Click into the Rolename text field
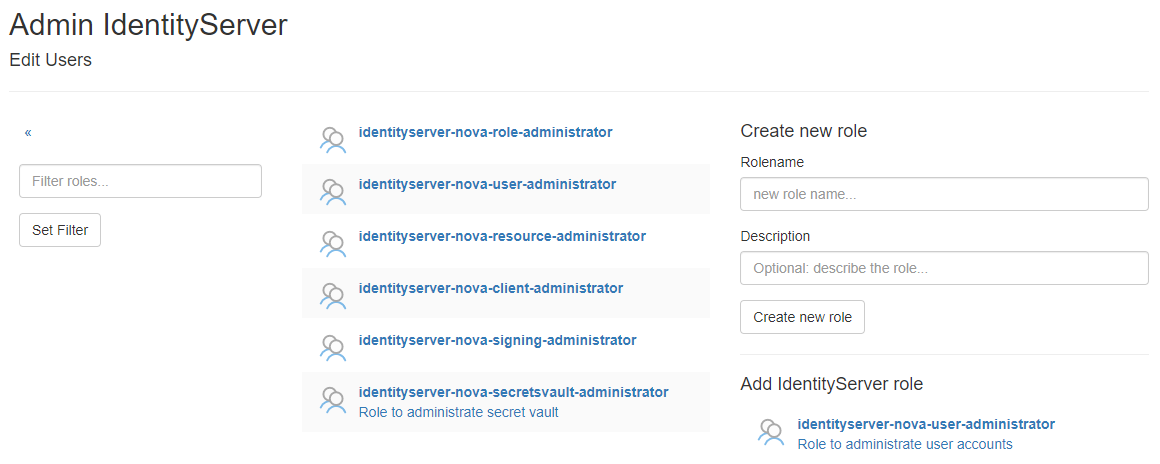The height and width of the screenshot is (464, 1160). click(943, 194)
